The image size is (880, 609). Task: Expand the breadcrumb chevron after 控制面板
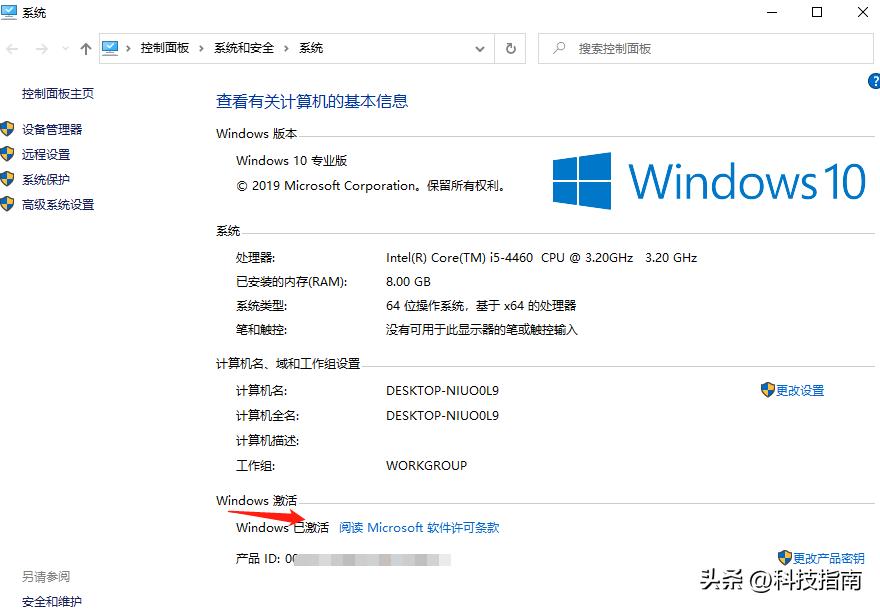202,47
